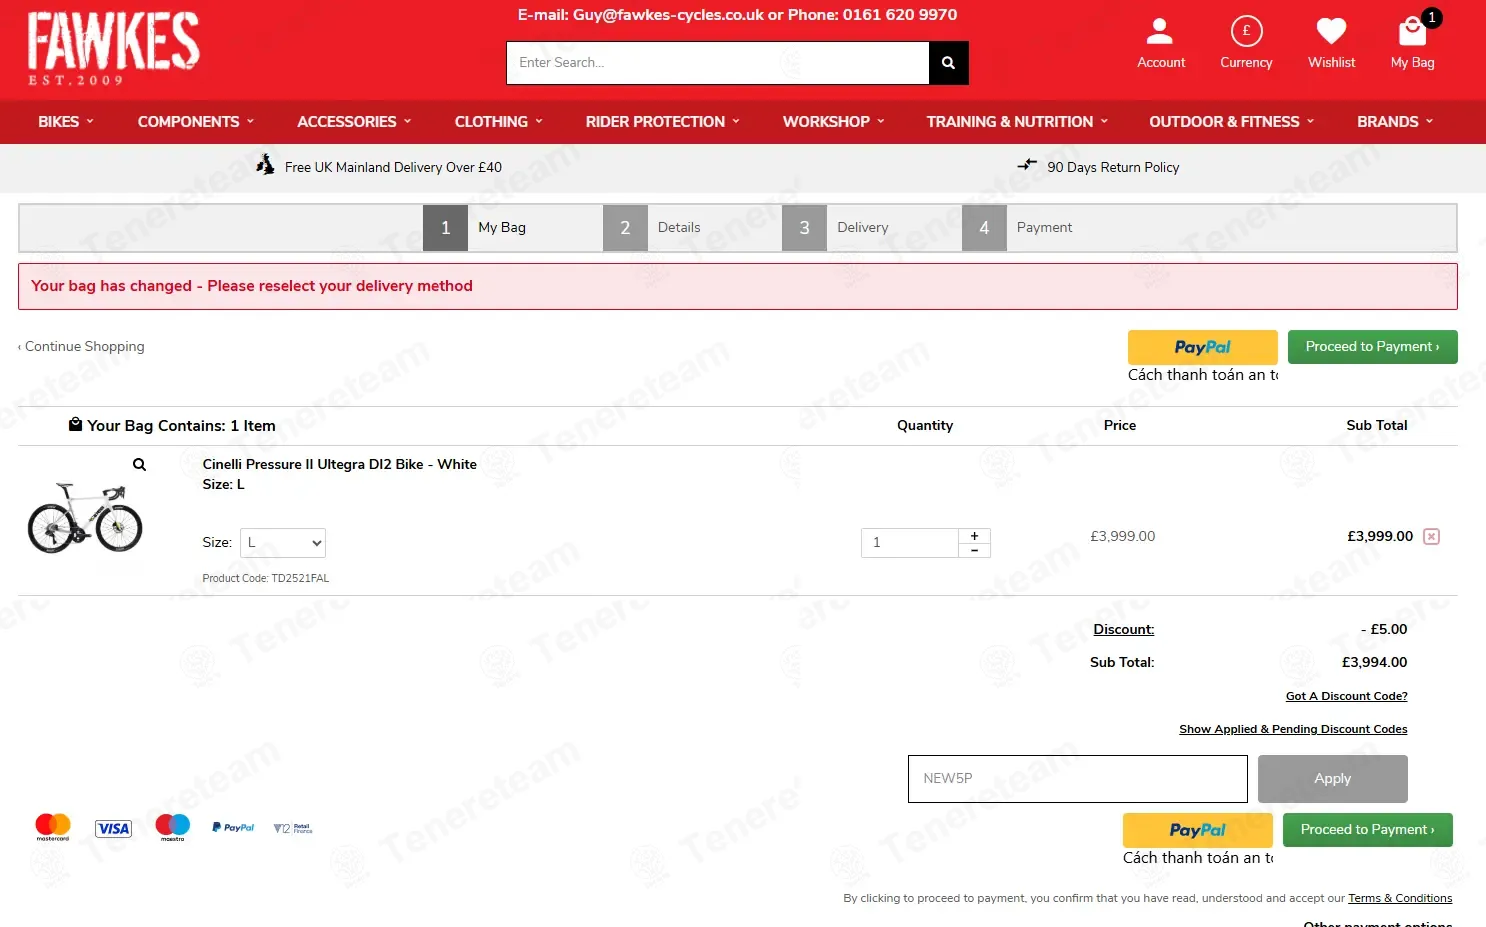This screenshot has width=1486, height=927.
Task: Remove the Cinelli bike from bag
Action: coord(1431,537)
